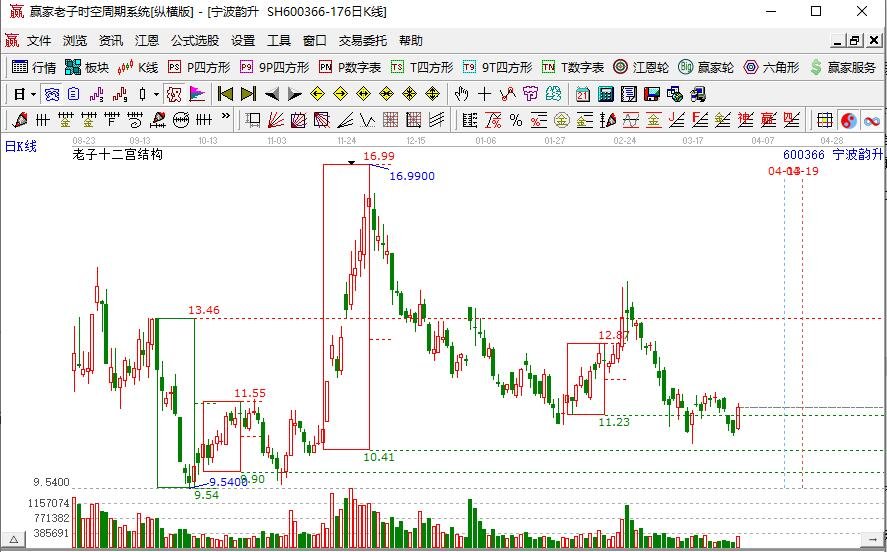Click the 老子十二宫结构 chart title

tap(118, 154)
